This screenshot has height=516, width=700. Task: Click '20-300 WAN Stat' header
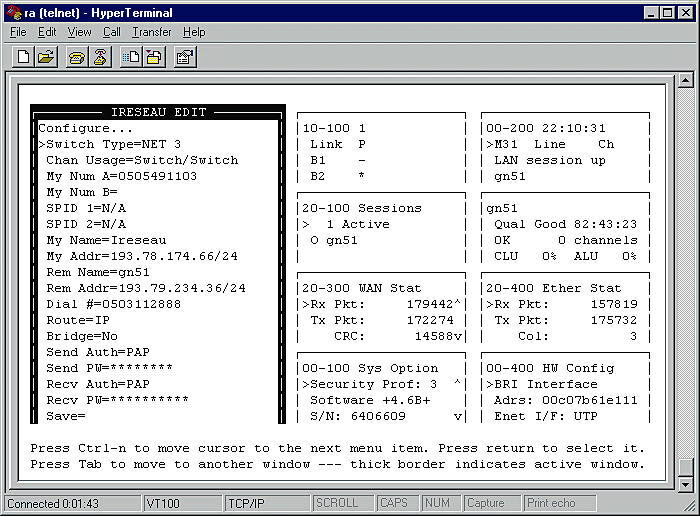(x=362, y=288)
